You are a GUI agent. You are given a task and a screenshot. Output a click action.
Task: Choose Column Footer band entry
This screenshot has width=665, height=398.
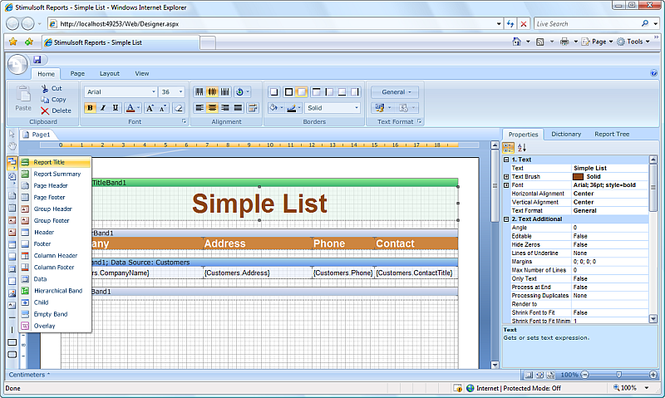pos(55,267)
